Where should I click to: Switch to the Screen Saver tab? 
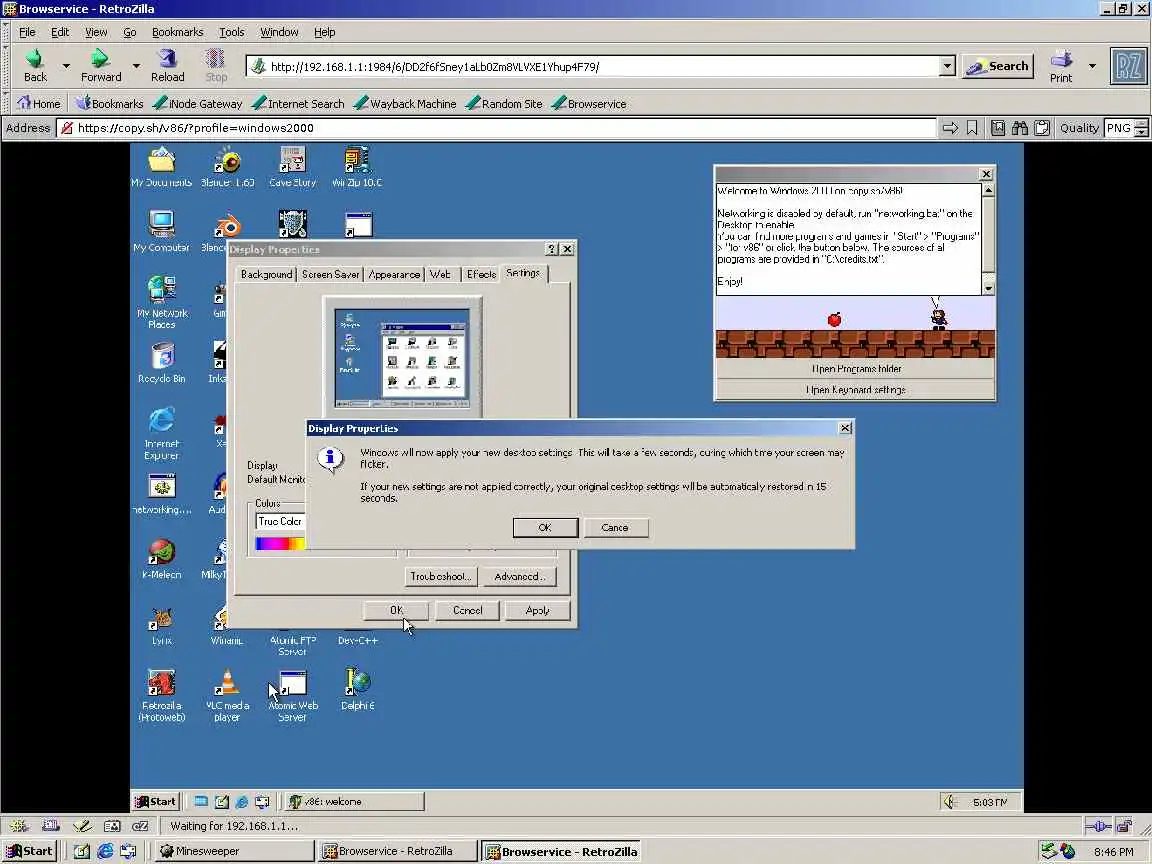pos(331,274)
